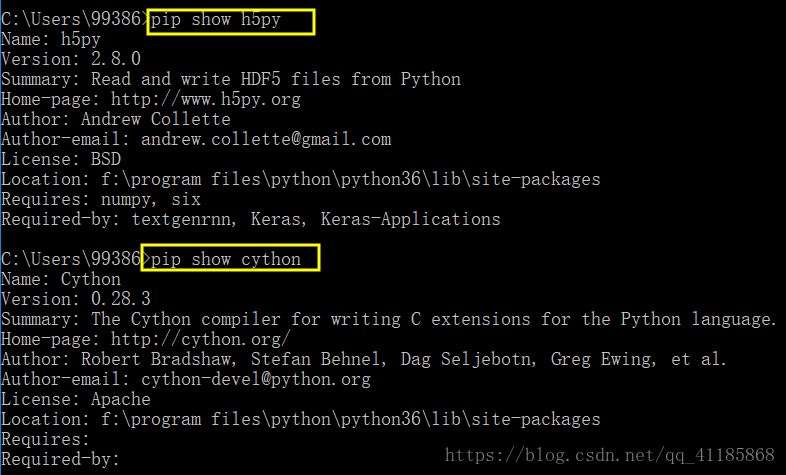
Task: Click the Cython Version 0.28.3 line
Action: point(76,299)
